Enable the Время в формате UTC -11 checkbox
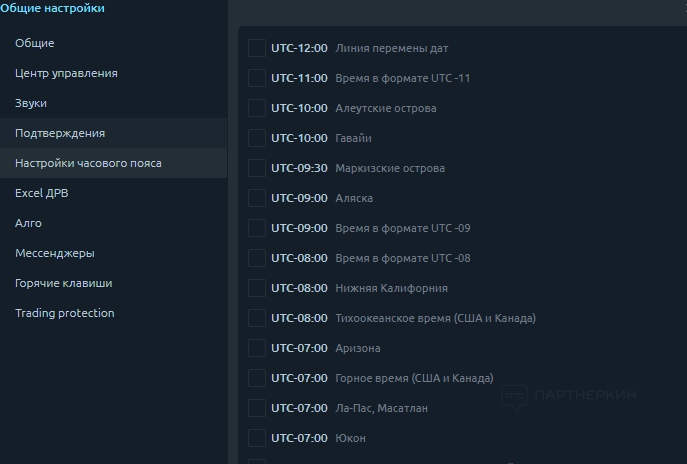 click(x=257, y=78)
